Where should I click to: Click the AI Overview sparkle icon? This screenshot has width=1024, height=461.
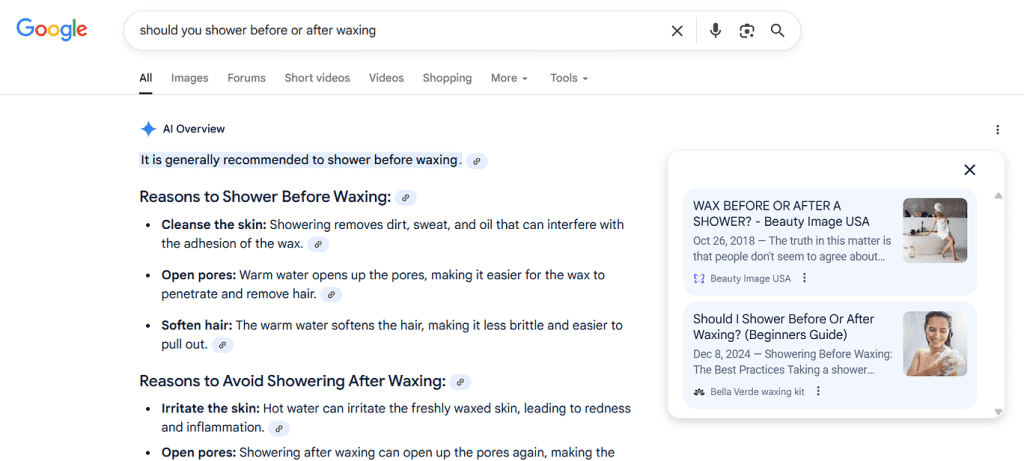pos(148,129)
